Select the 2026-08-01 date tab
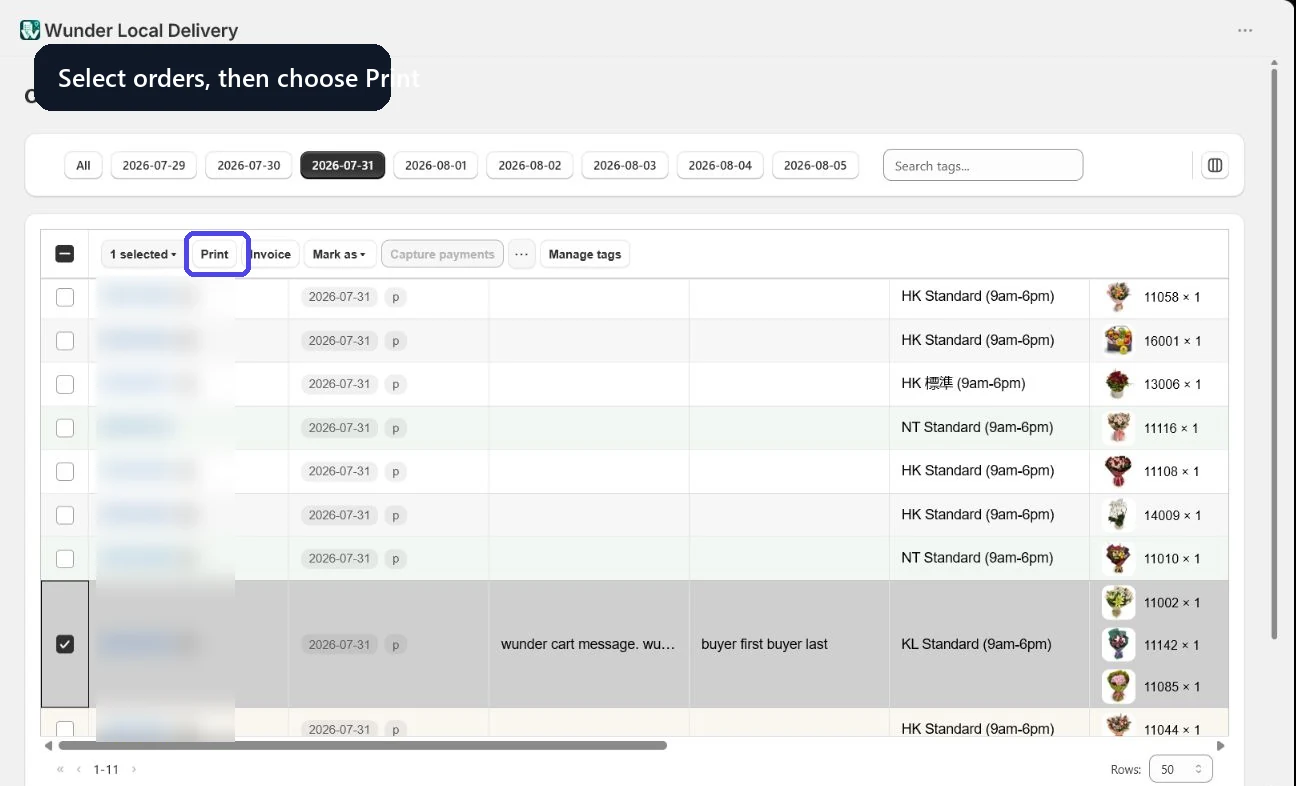This screenshot has width=1296, height=786. tap(436, 165)
